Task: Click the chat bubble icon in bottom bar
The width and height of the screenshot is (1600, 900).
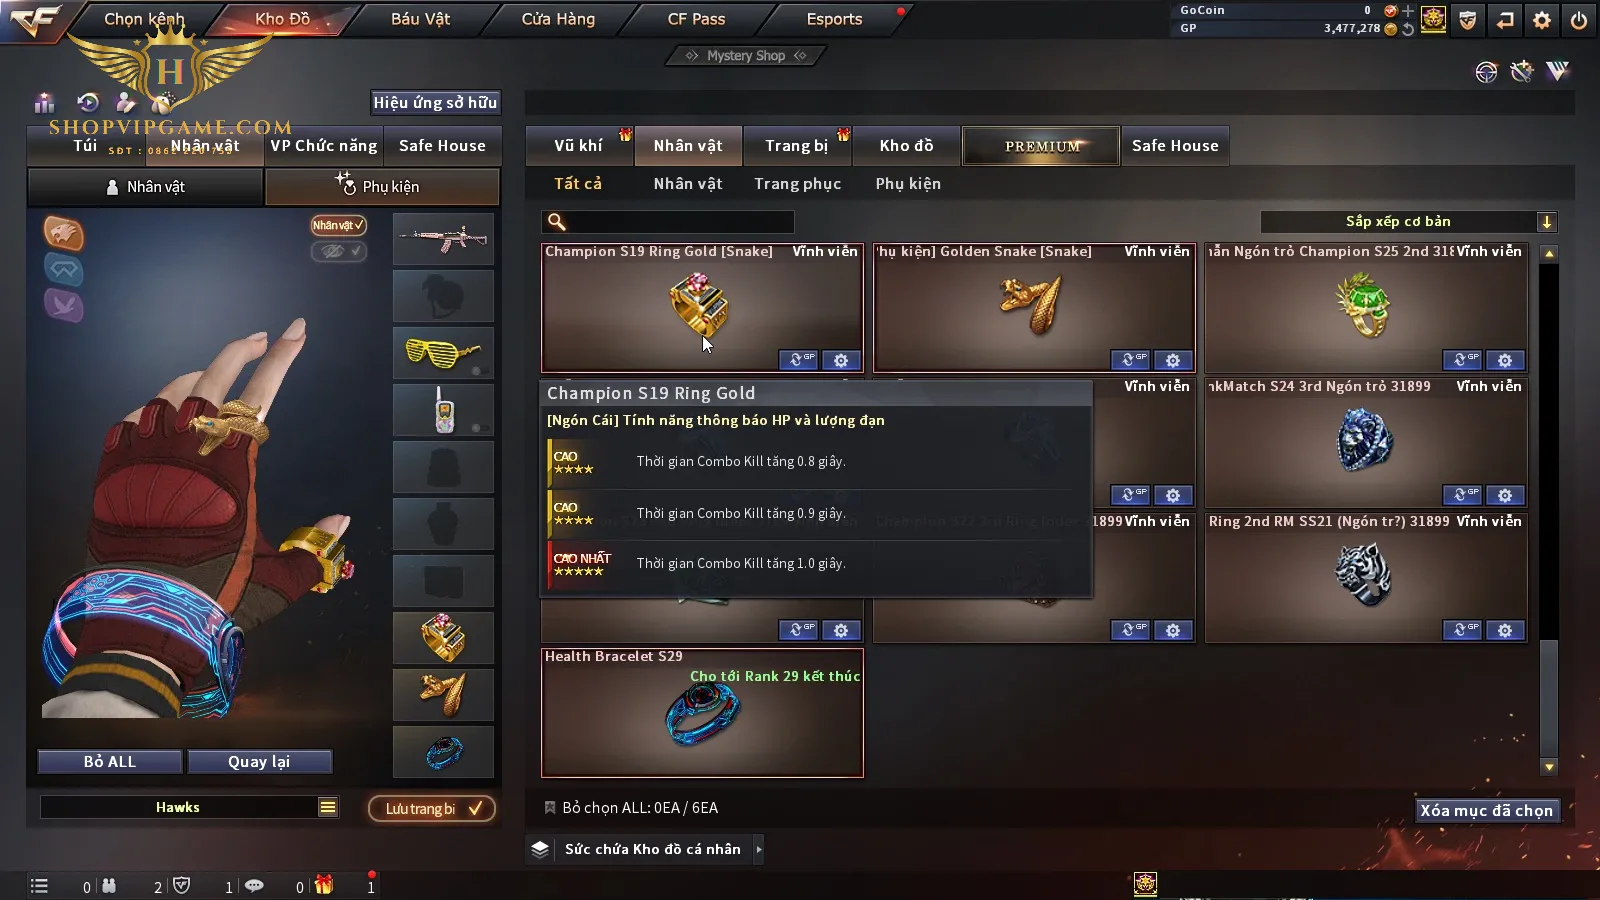Action: click(x=254, y=886)
